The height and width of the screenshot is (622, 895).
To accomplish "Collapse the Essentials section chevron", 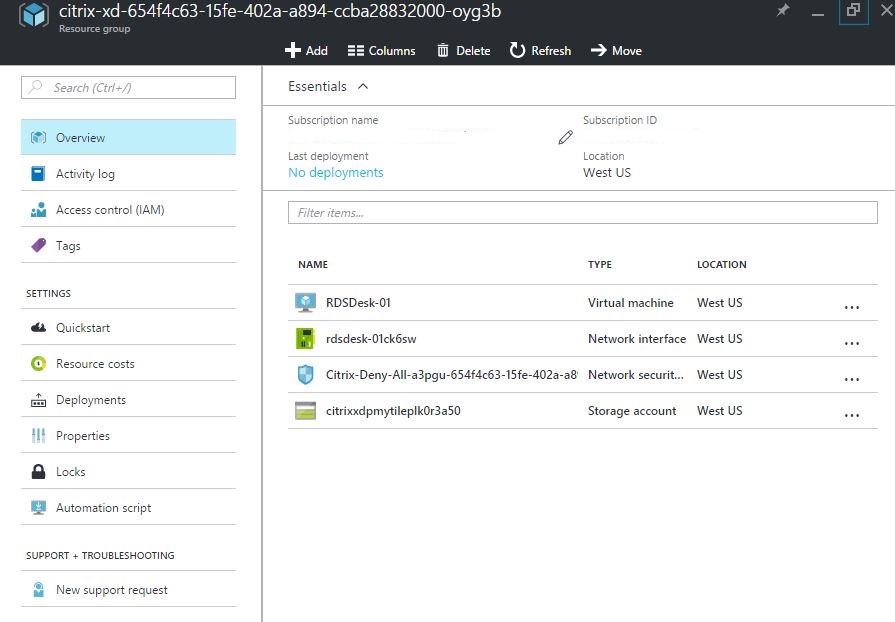I will (362, 87).
